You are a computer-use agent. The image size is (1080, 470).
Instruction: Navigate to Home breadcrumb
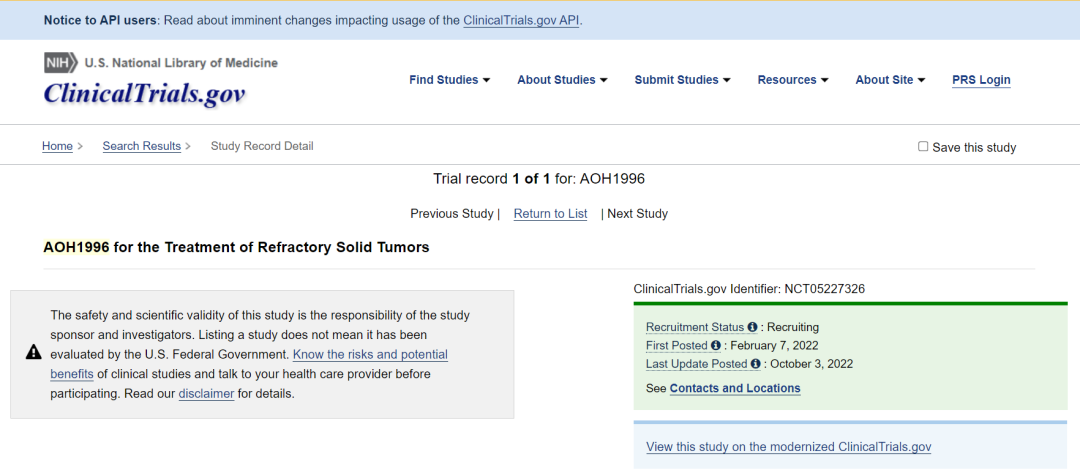point(57,146)
